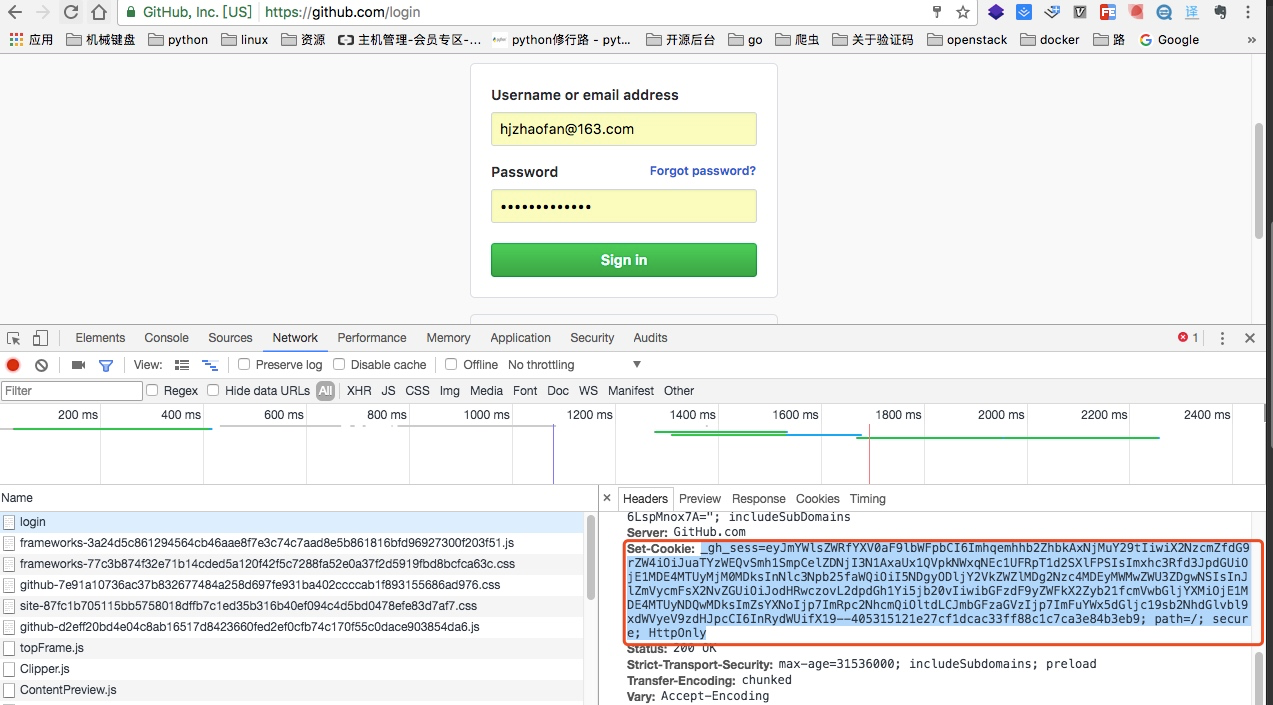This screenshot has width=1273, height=705.
Task: Activate the DevTools inspect element picker
Action: click(15, 338)
